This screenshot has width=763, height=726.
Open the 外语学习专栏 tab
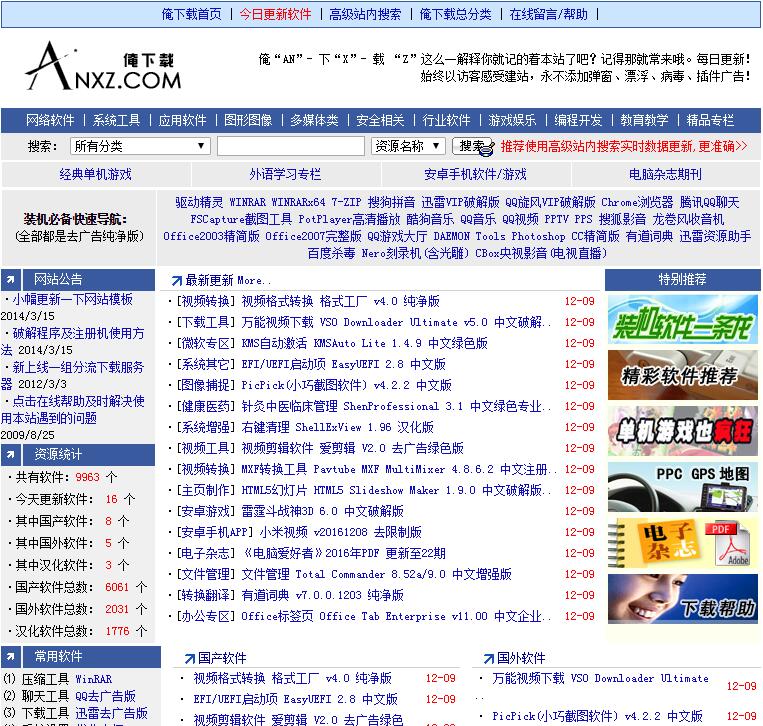pos(285,174)
